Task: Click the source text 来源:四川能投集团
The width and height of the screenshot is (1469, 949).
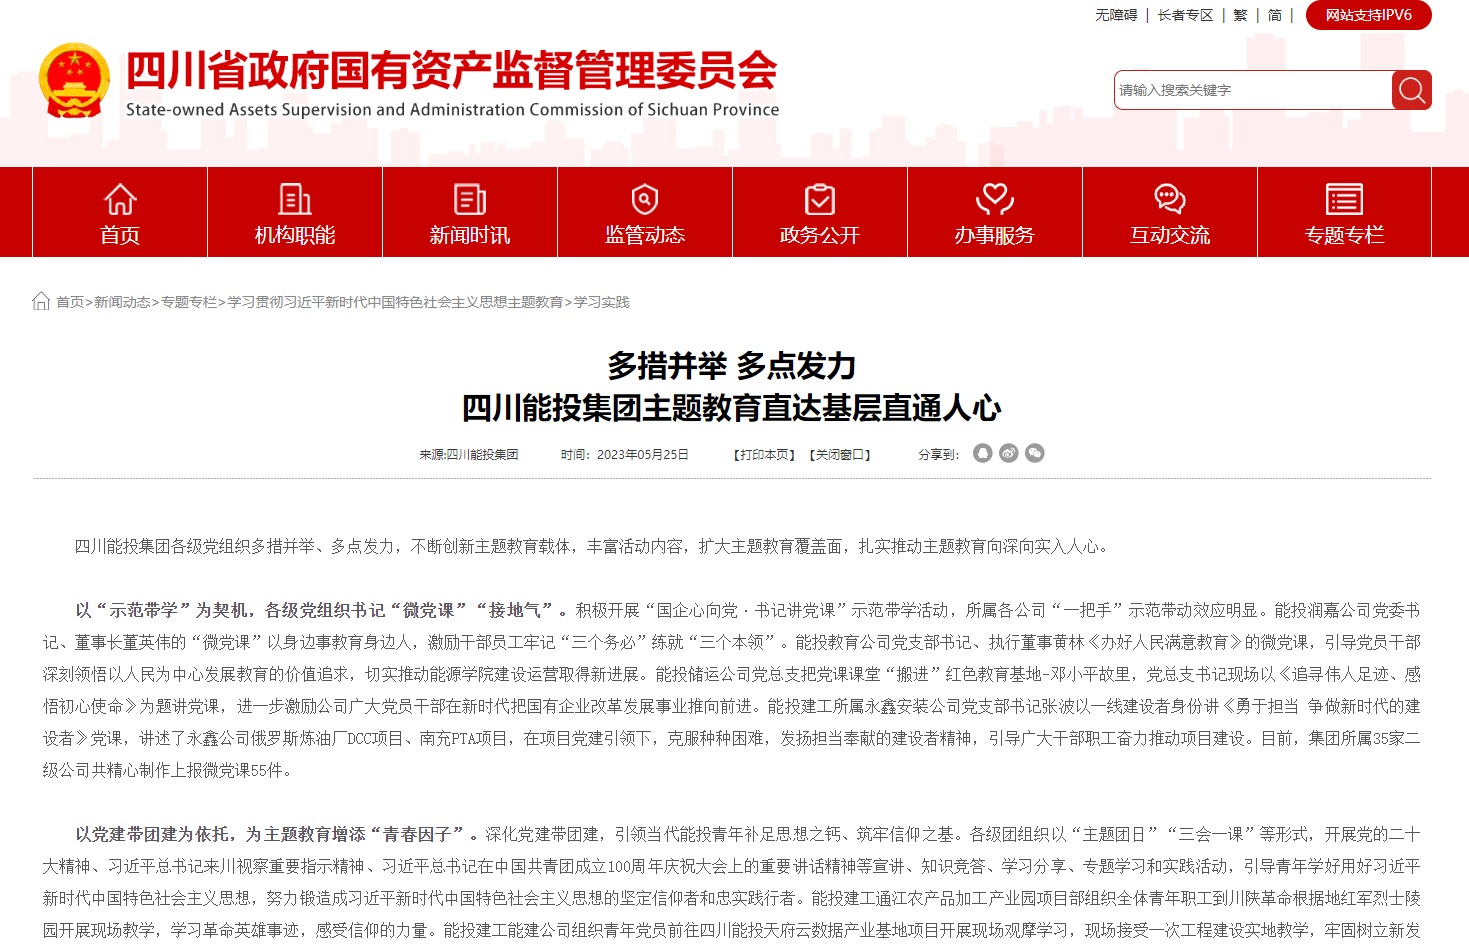Action: coord(469,454)
